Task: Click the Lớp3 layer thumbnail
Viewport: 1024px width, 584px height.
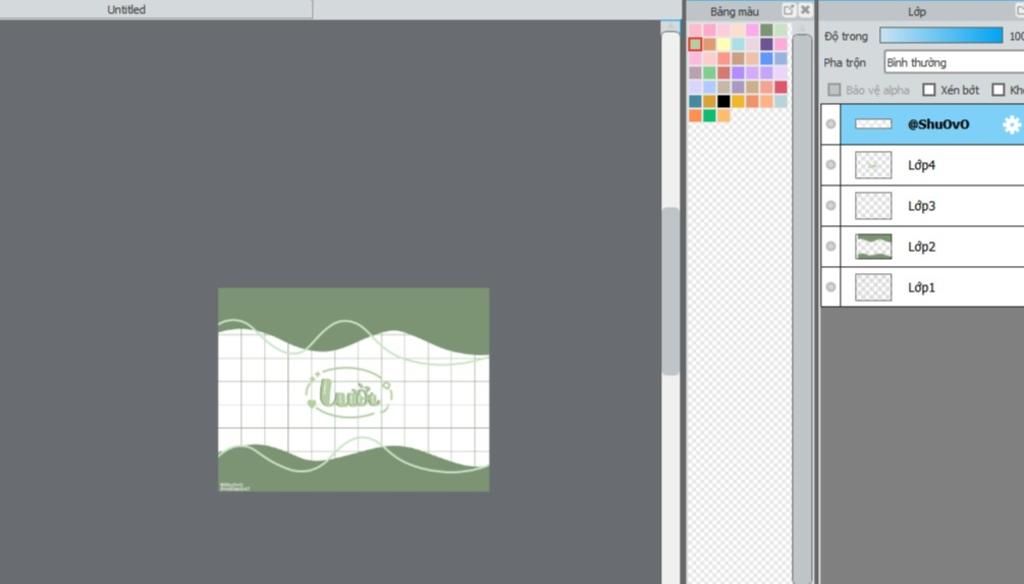Action: point(873,206)
